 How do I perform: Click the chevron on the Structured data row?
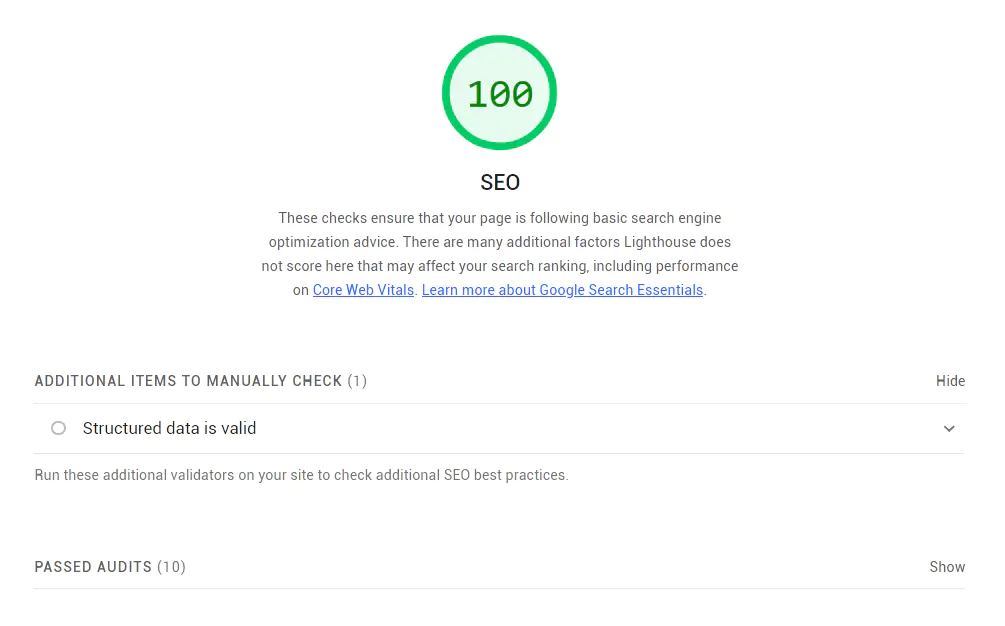point(949,428)
